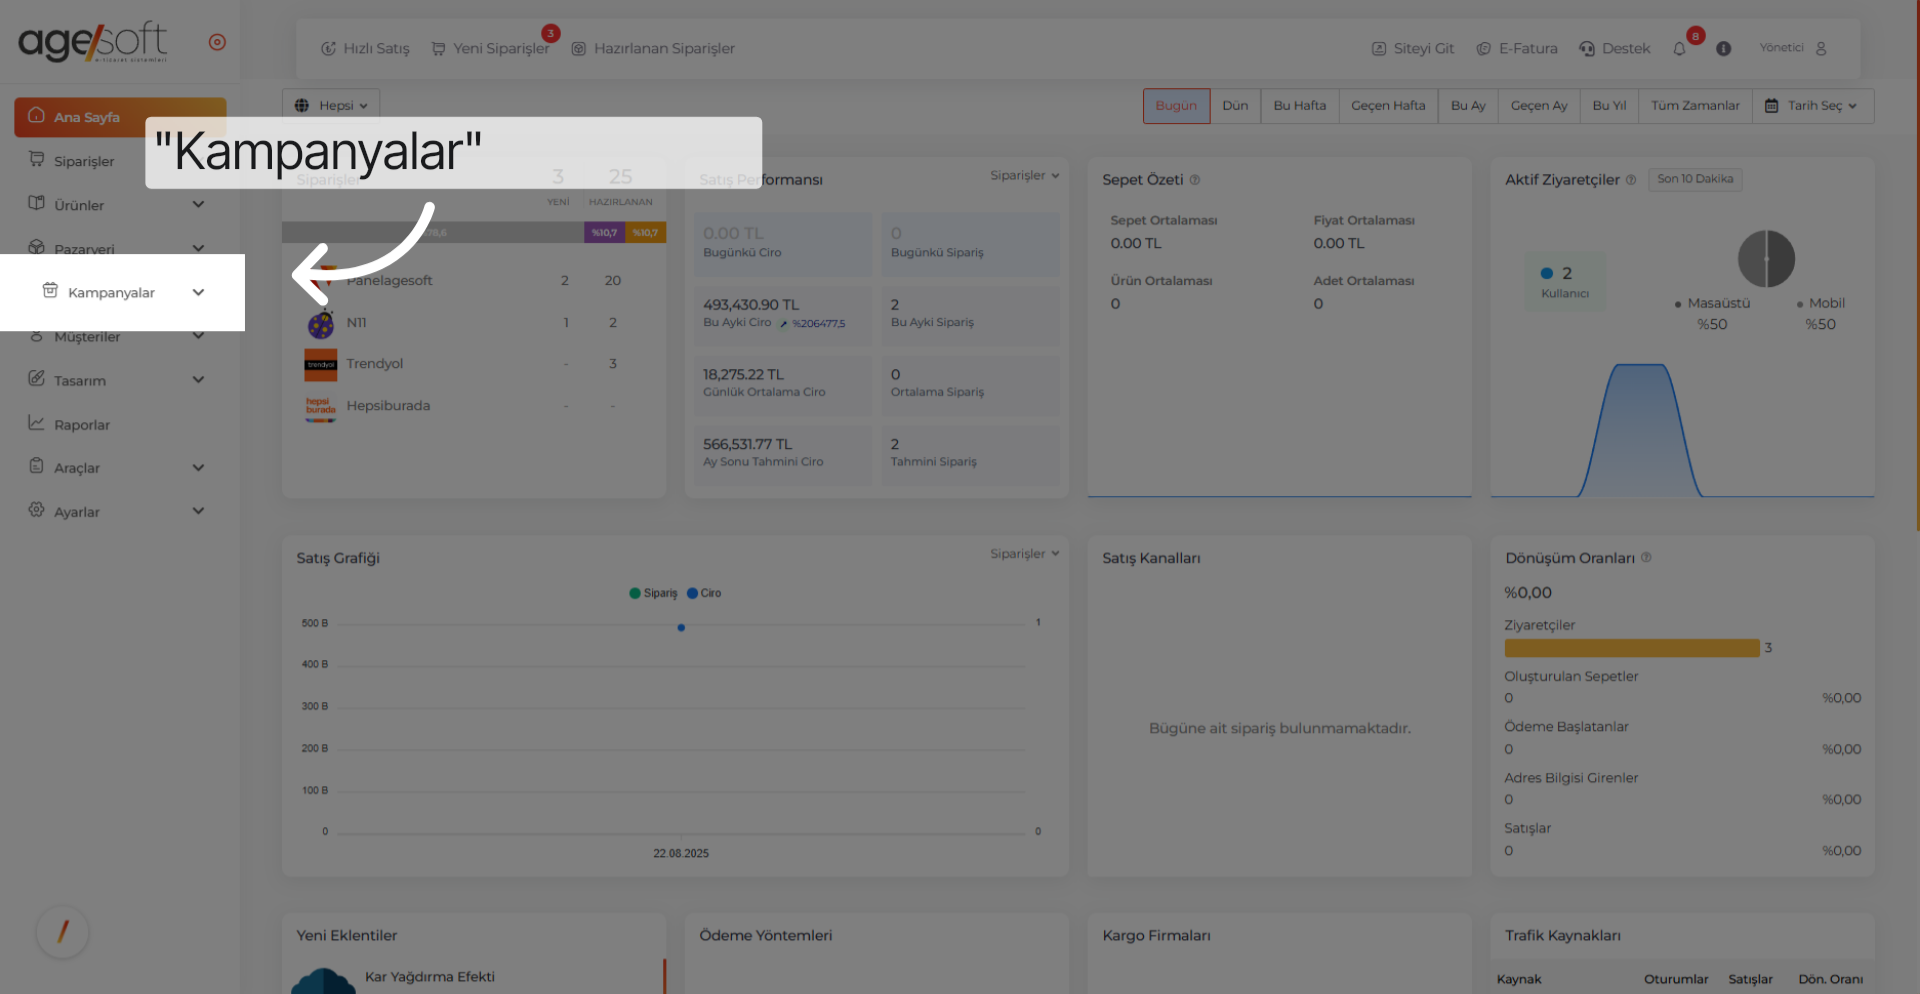Select the Geçen Ay date tab
This screenshot has width=1920, height=994.
(1539, 105)
